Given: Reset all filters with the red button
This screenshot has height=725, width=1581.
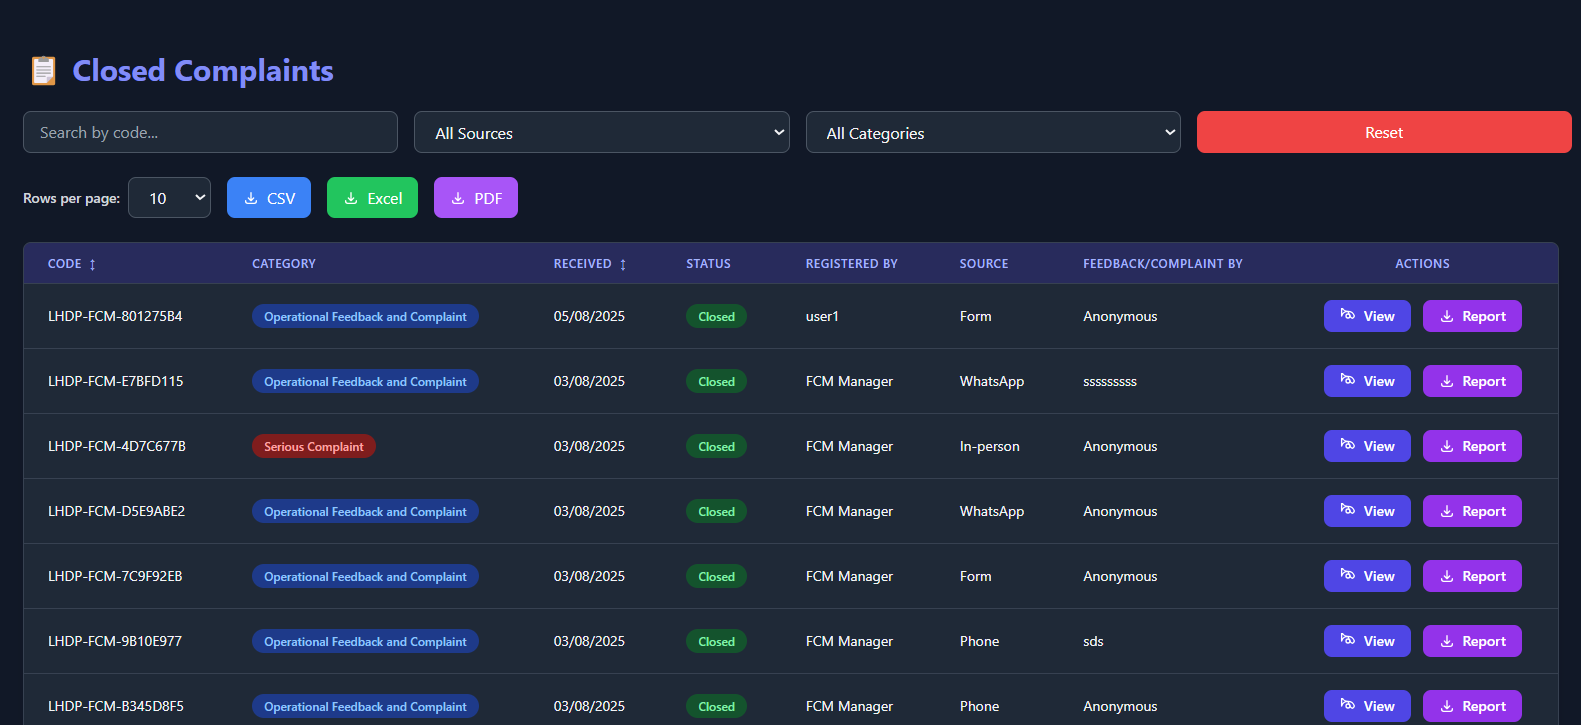Looking at the screenshot, I should [1383, 132].
